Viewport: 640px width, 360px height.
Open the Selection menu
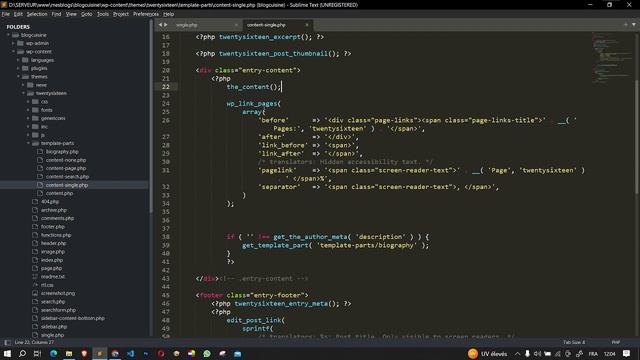click(37, 14)
